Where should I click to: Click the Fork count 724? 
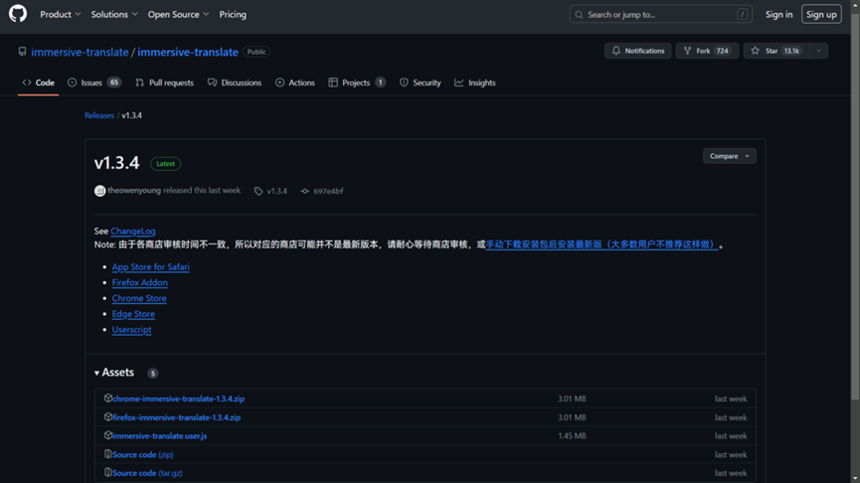(722, 51)
